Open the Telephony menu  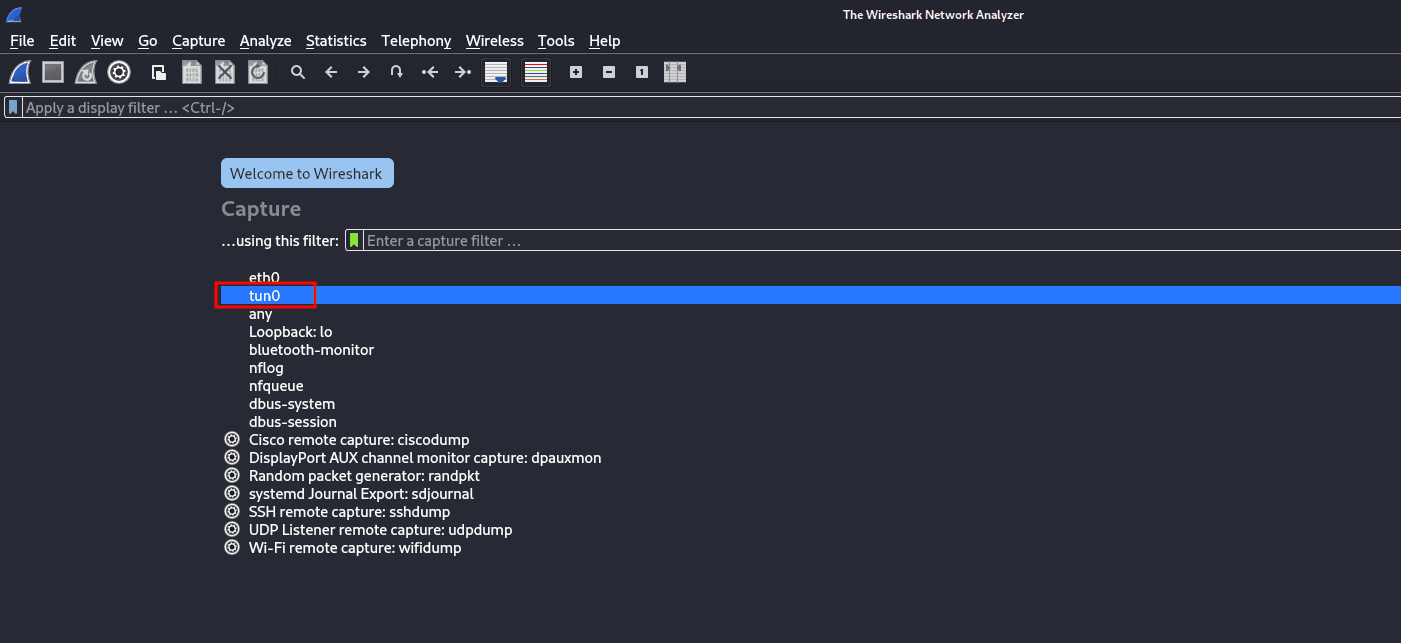point(416,41)
